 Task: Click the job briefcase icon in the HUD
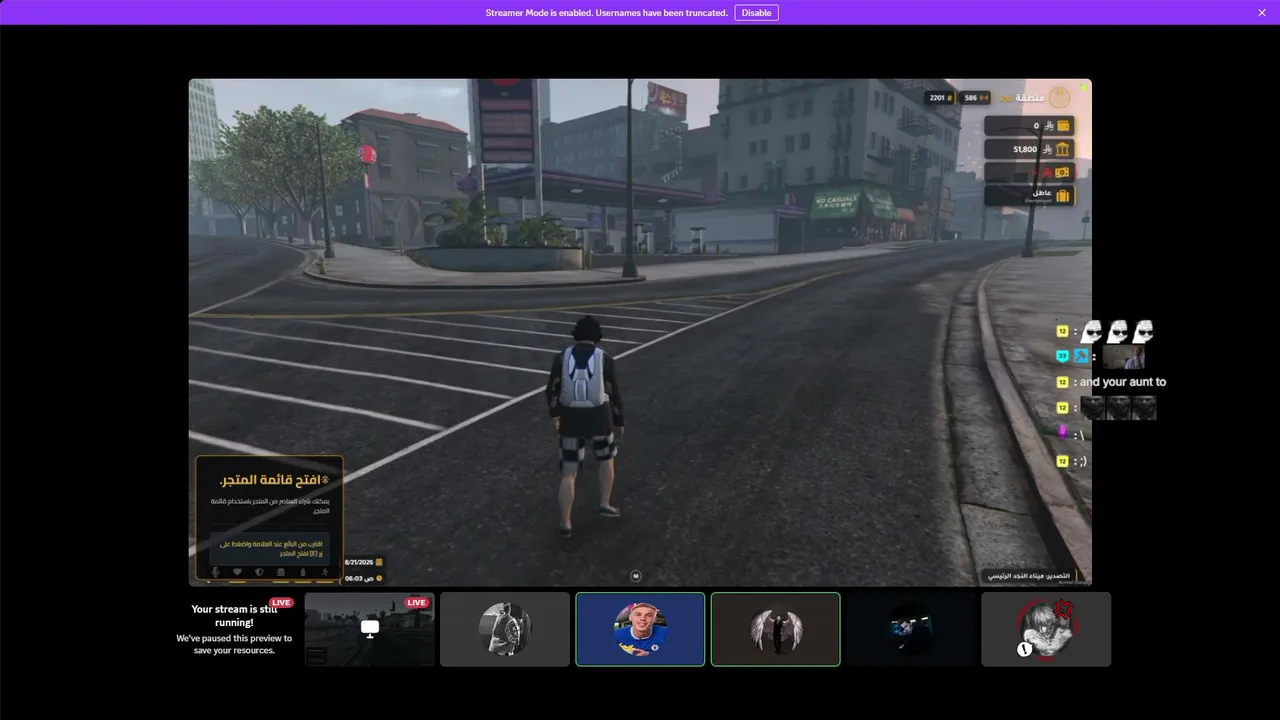point(1063,196)
